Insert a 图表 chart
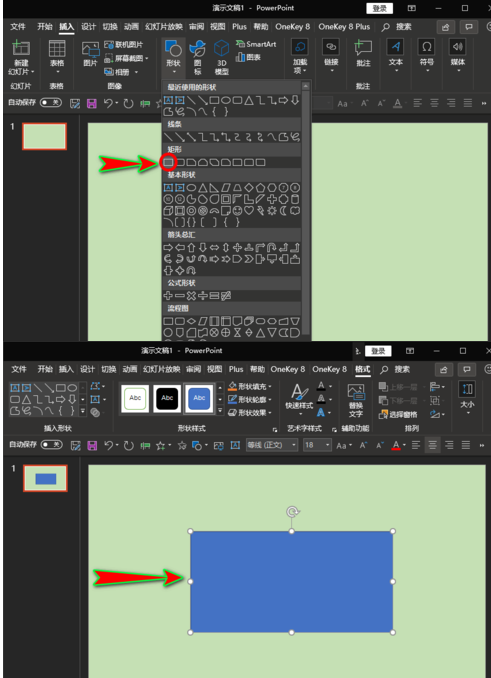 click(248, 57)
